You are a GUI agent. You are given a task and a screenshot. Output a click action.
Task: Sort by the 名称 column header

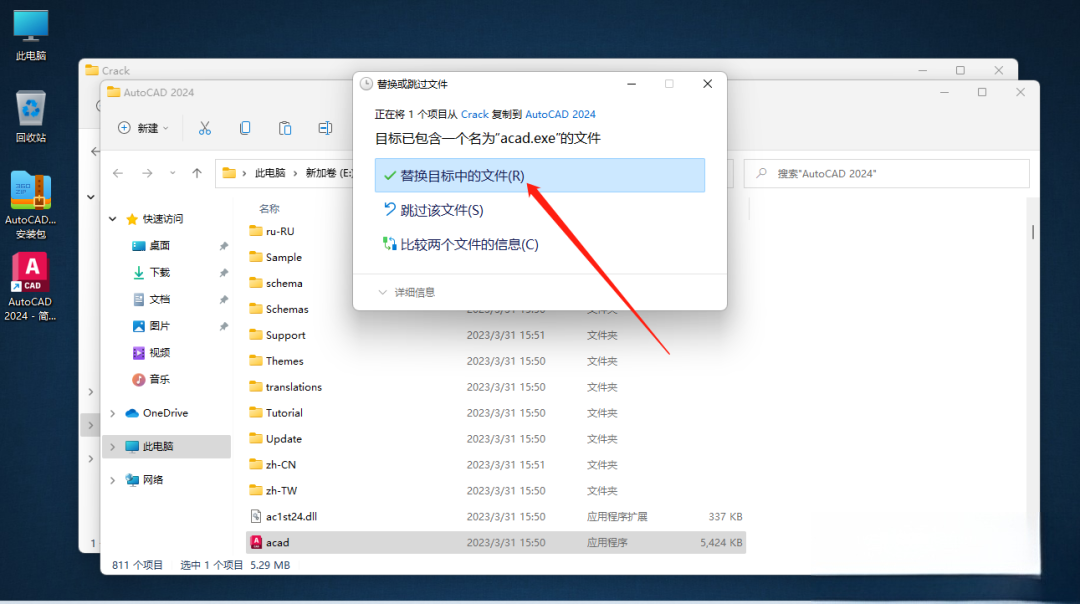point(269,208)
